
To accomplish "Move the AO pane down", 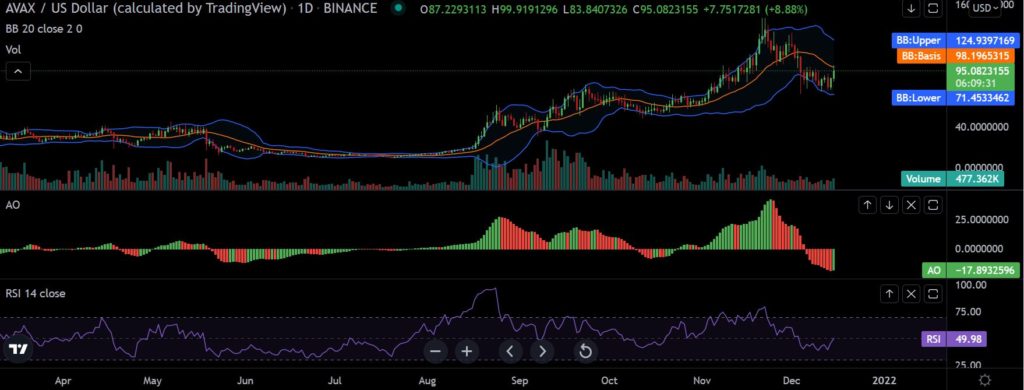I will [889, 205].
